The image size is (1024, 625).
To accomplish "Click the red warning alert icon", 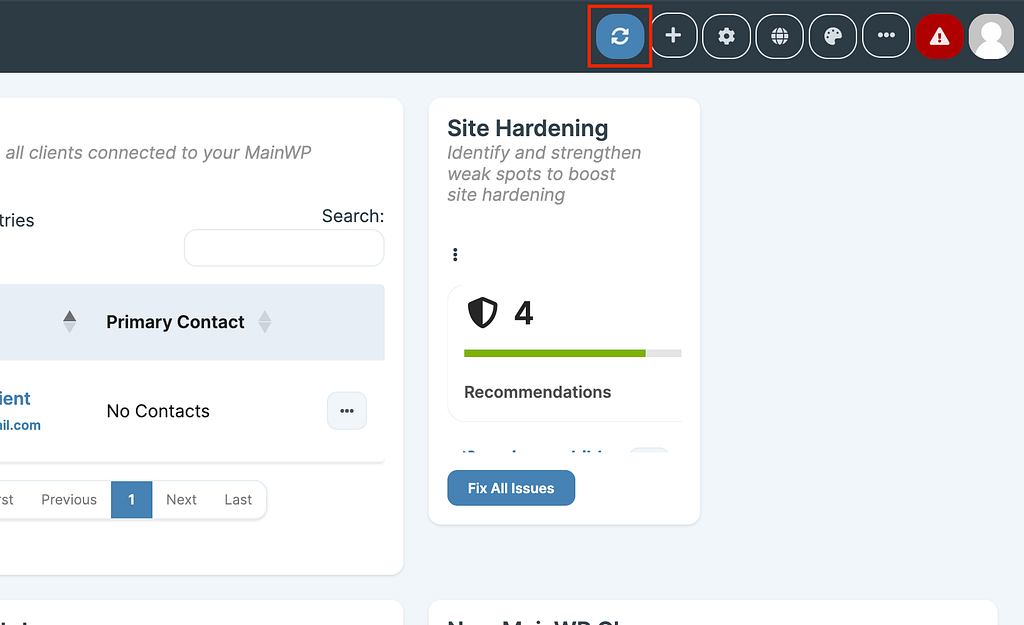I will tap(939, 37).
